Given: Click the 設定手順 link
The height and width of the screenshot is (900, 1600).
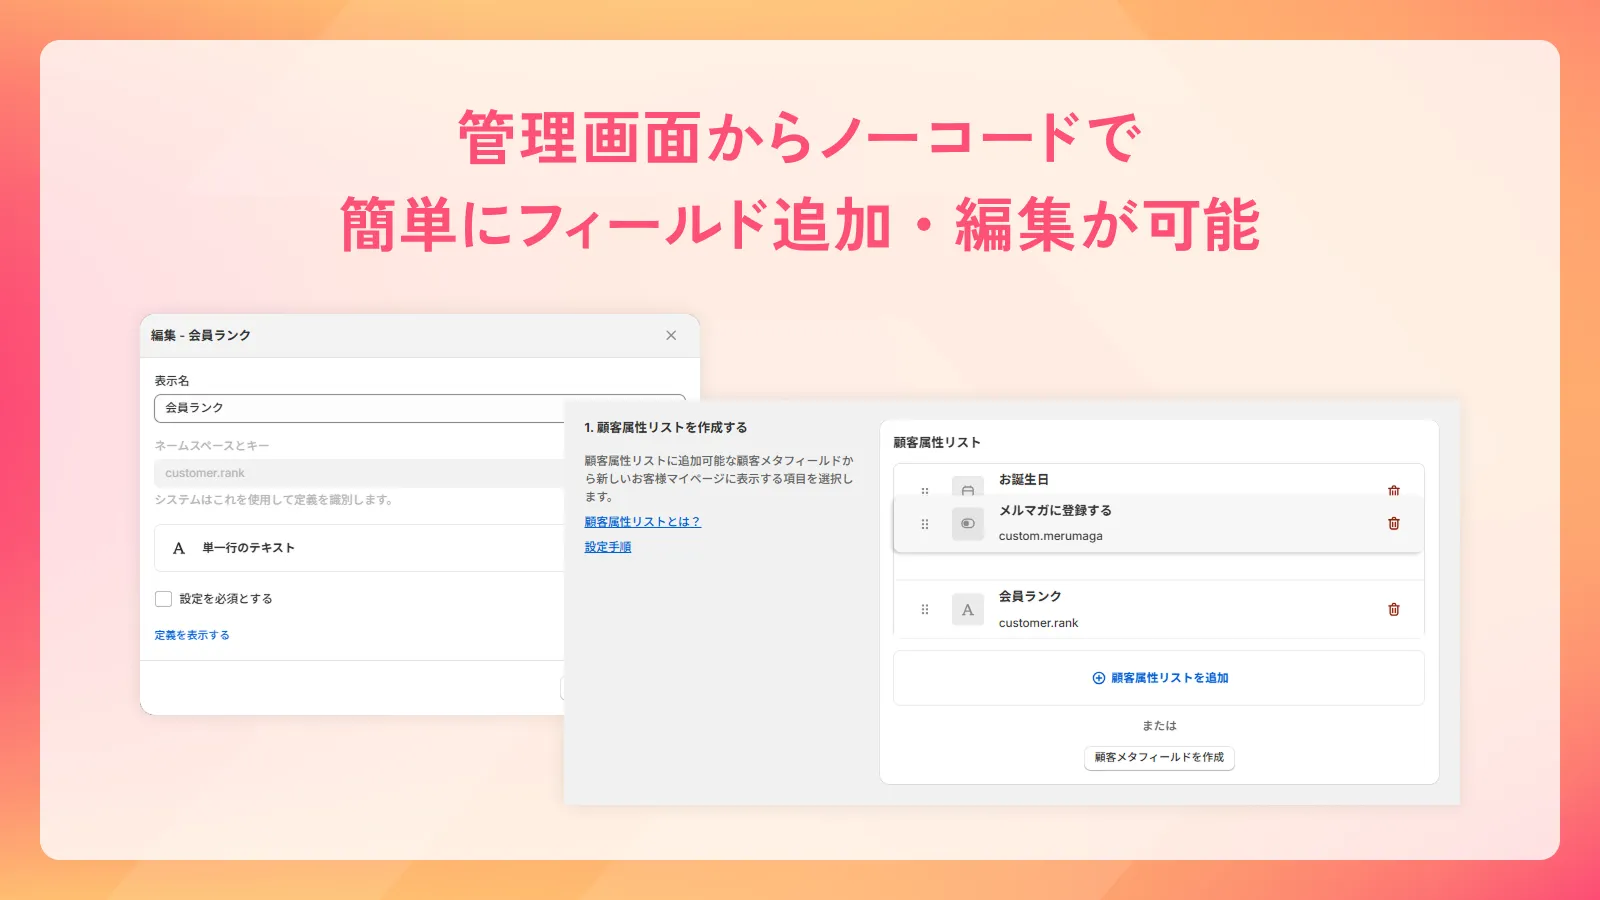Looking at the screenshot, I should (x=606, y=547).
